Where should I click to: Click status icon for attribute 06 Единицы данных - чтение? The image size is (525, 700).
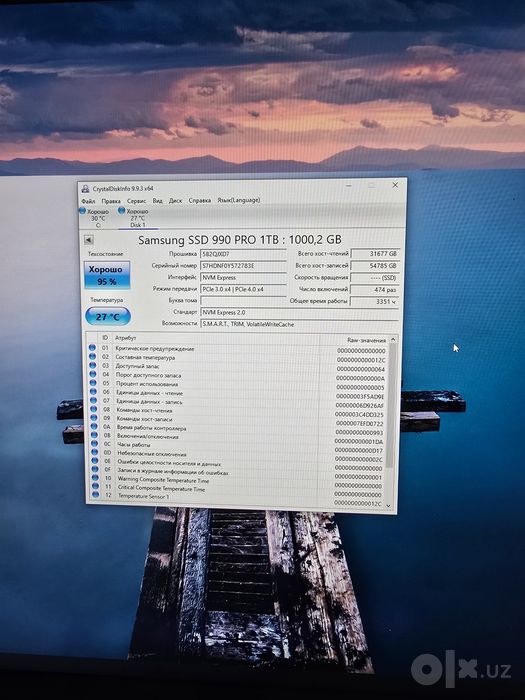(93, 392)
